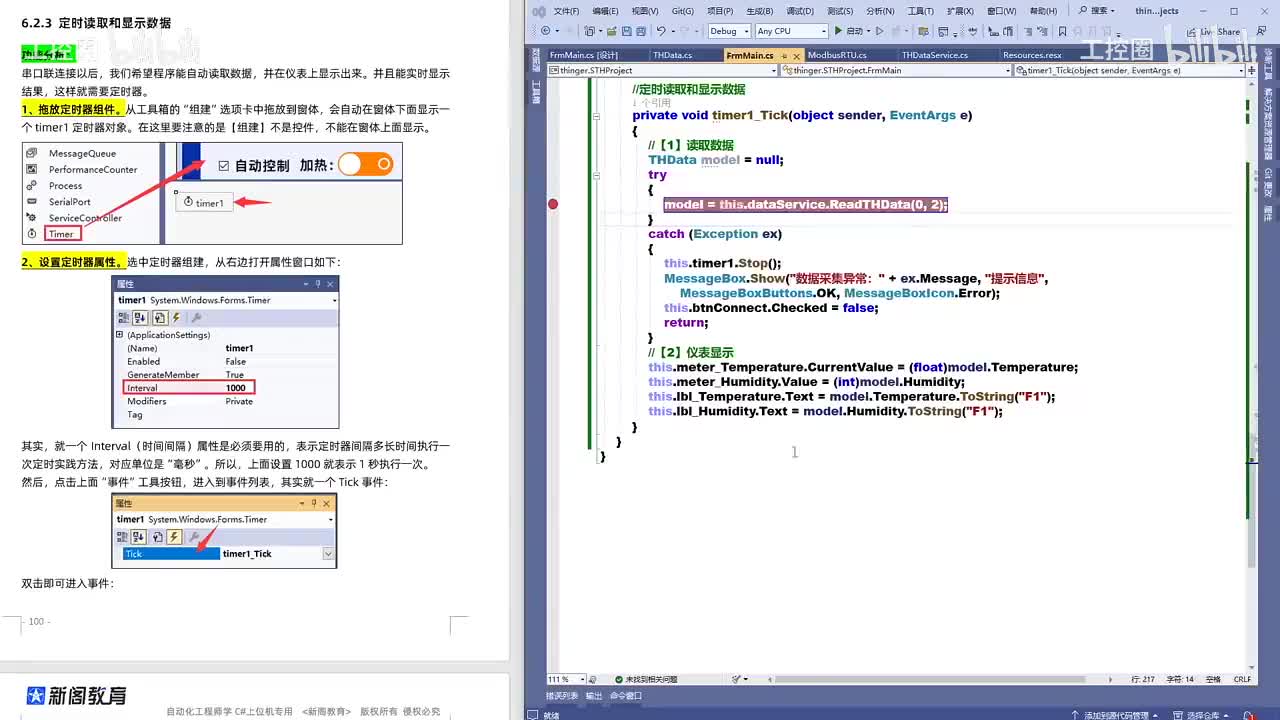Expand the start target dropdown arrow
Viewport: 1280px width, 720px height.
coord(867,31)
